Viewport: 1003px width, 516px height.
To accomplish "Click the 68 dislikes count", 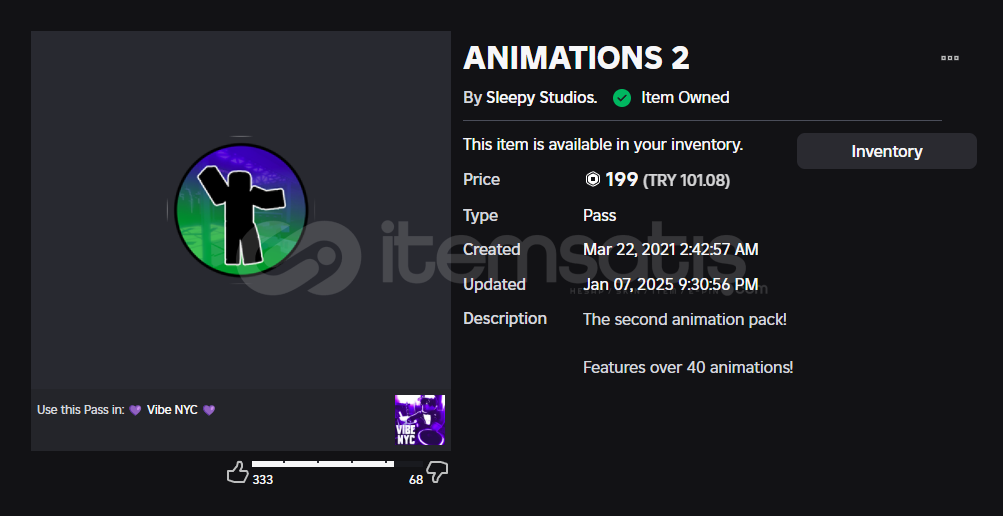I will (x=416, y=480).
